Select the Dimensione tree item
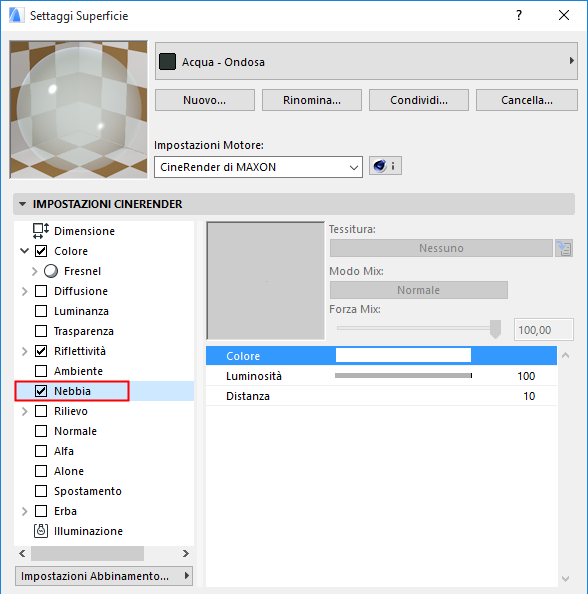 click(84, 231)
